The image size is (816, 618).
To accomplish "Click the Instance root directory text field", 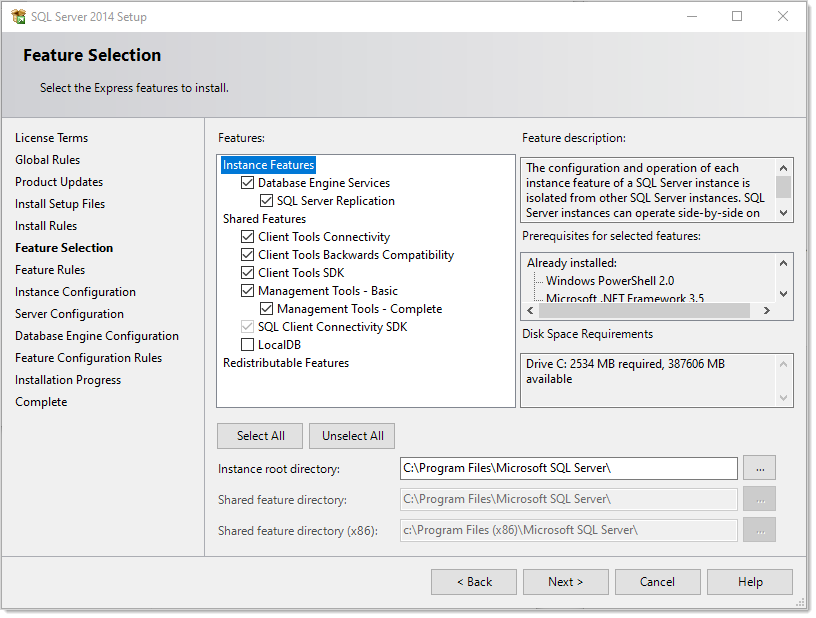I will (568, 468).
